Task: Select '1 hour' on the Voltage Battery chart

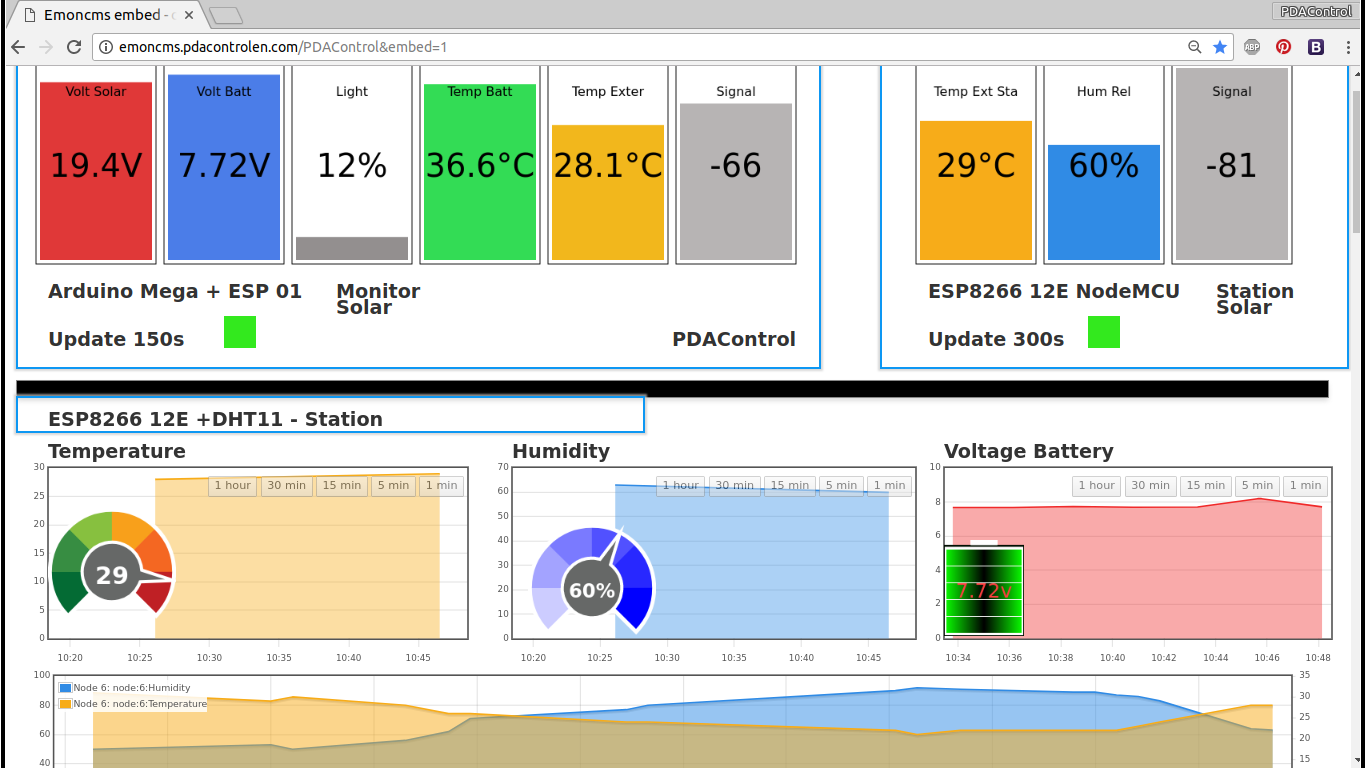Action: [x=1097, y=486]
